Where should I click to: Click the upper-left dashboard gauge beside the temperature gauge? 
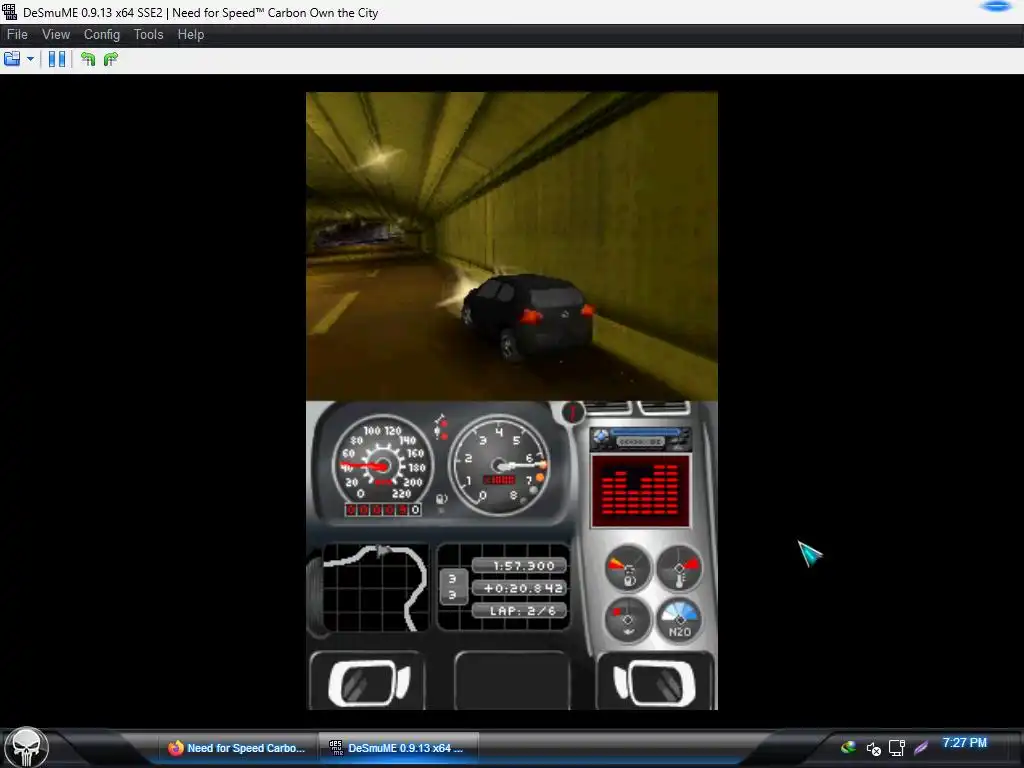(x=628, y=568)
